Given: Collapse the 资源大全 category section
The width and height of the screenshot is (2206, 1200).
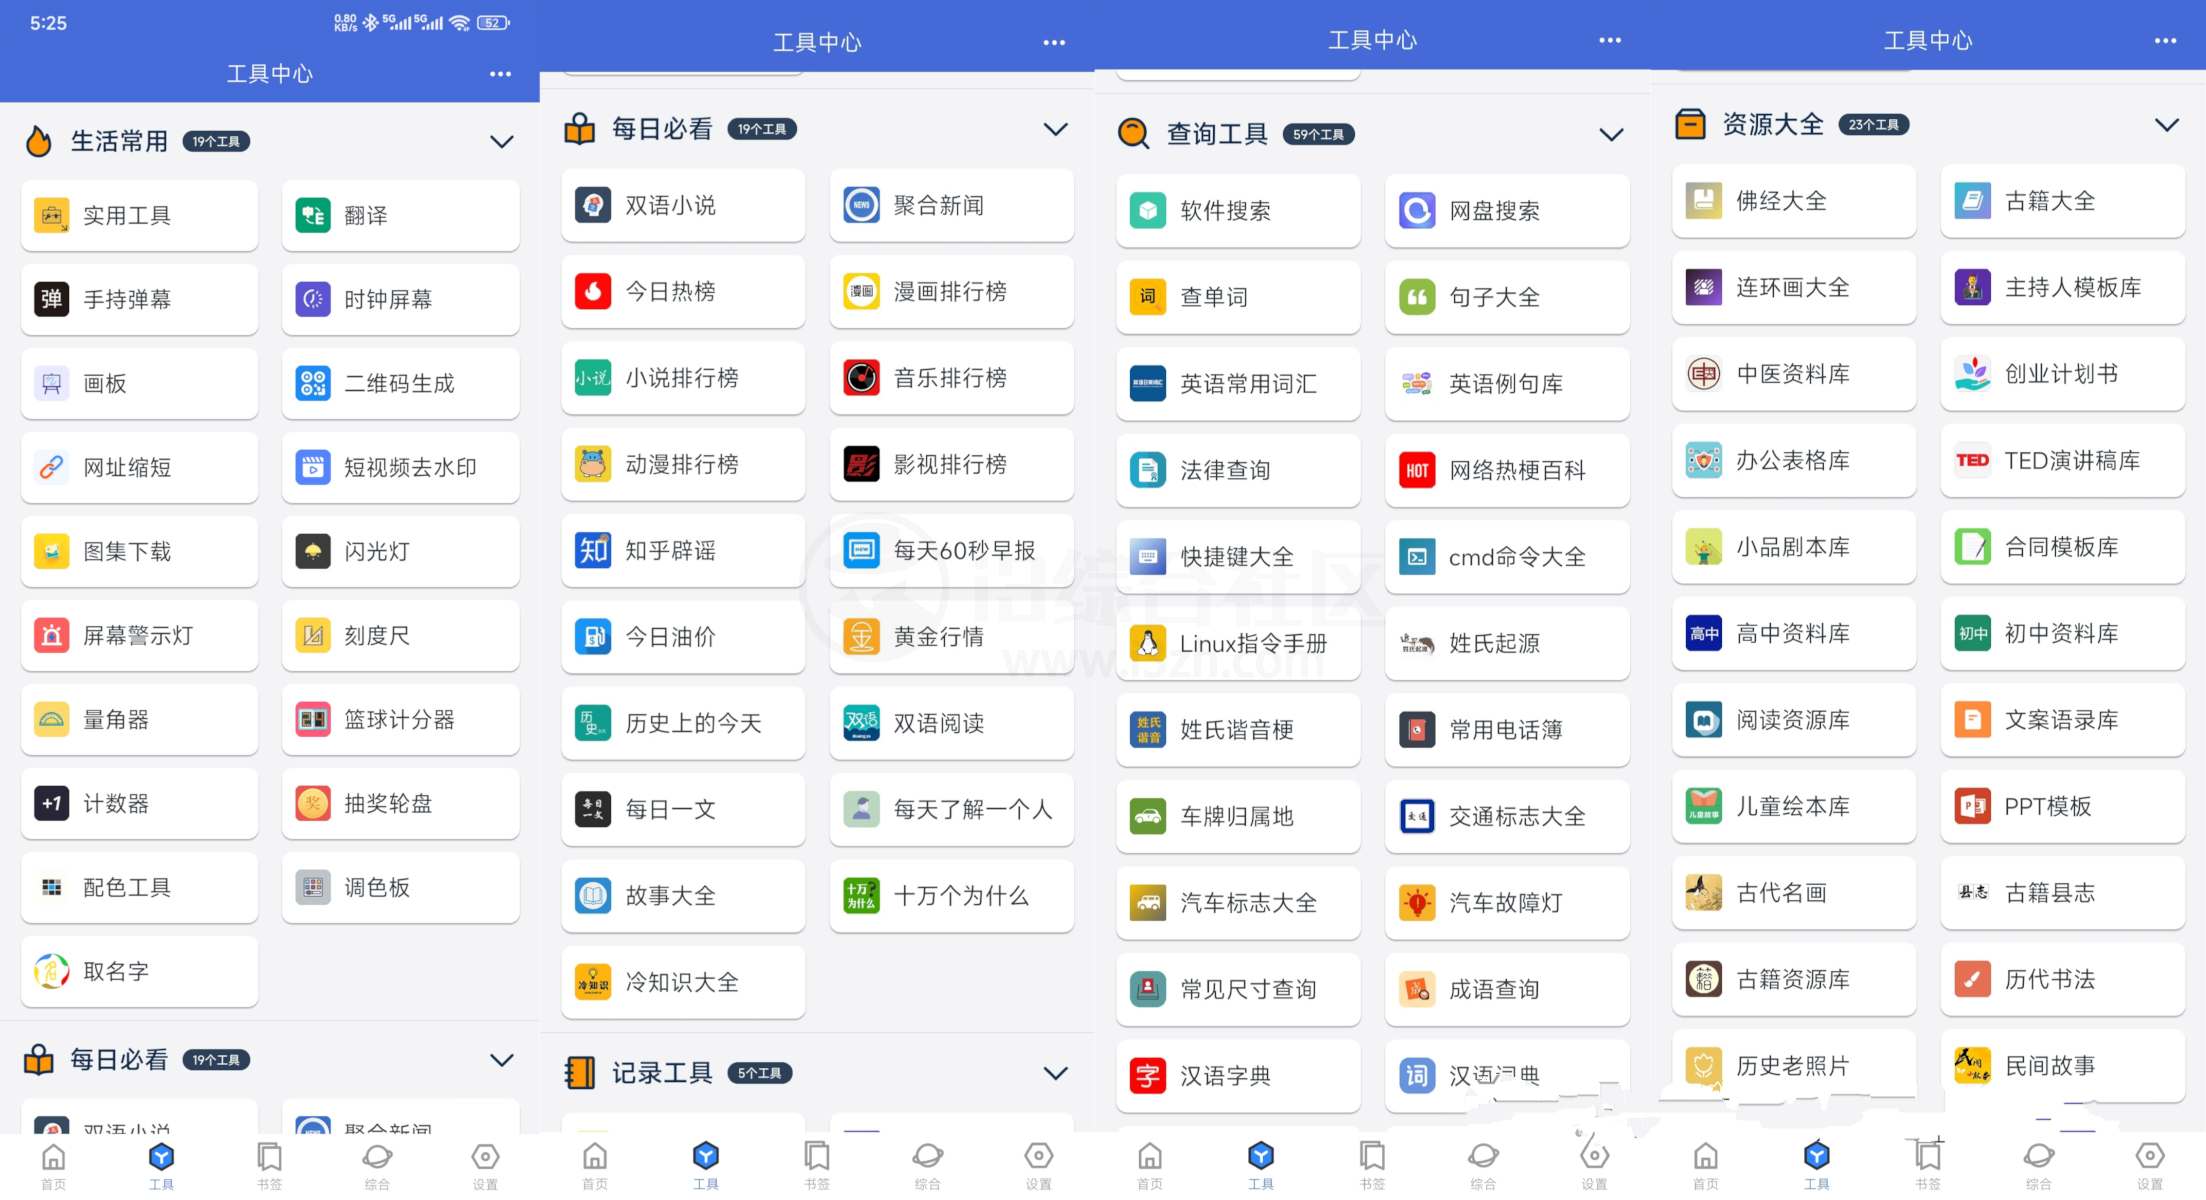Looking at the screenshot, I should (x=2166, y=124).
